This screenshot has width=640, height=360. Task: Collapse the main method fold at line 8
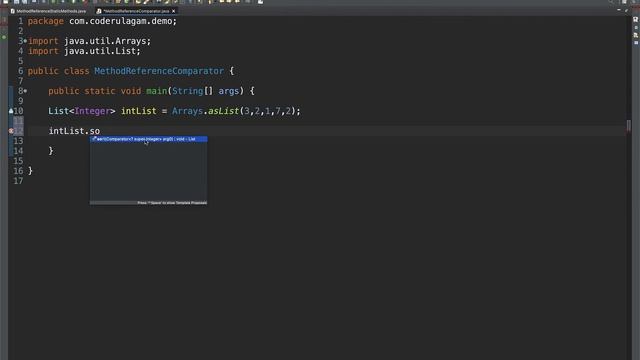click(x=25, y=91)
